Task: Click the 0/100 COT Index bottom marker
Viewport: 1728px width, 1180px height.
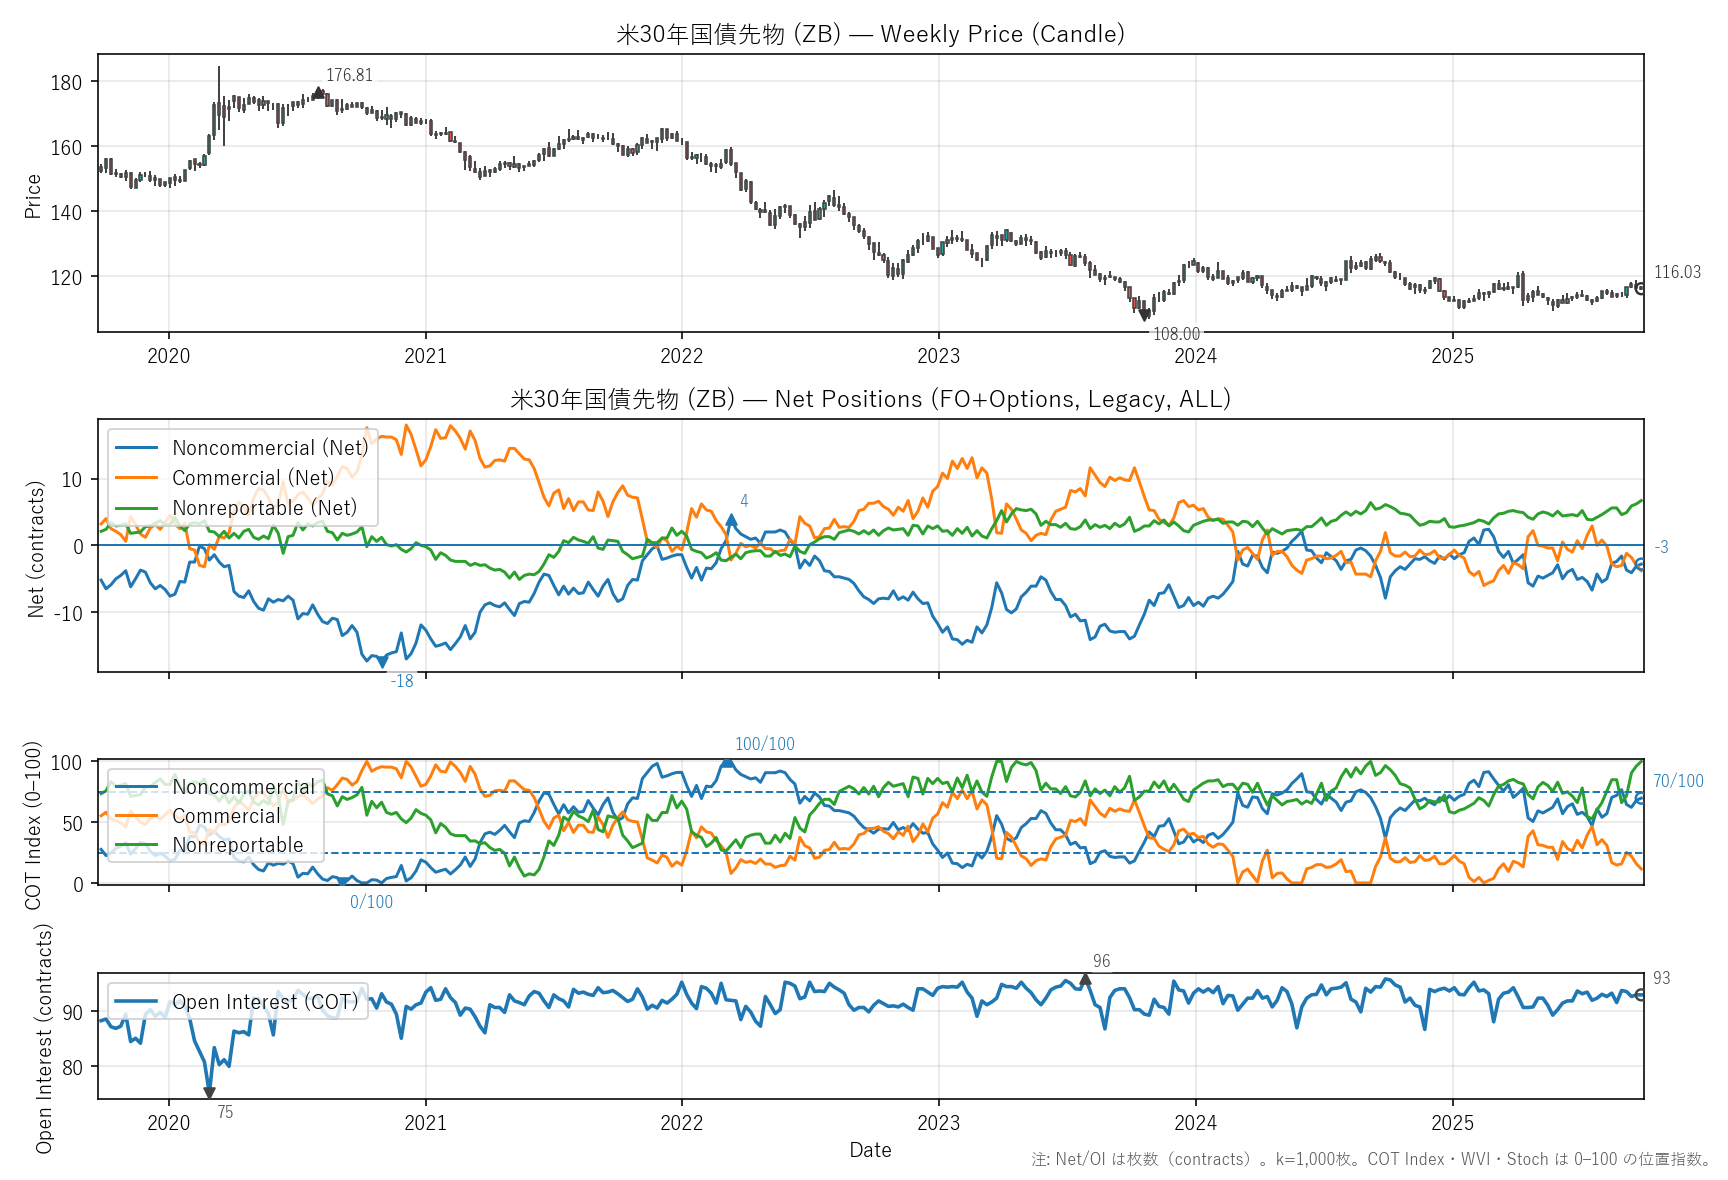Action: (343, 881)
